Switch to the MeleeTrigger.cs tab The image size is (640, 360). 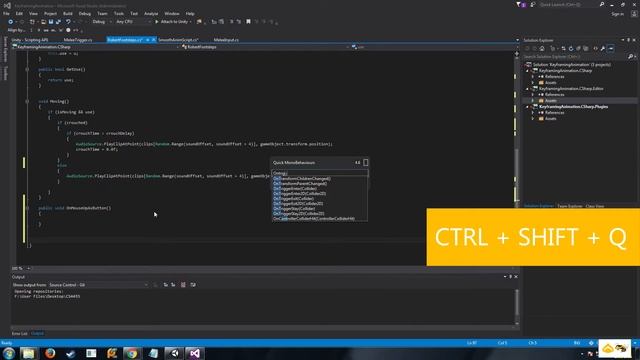point(78,40)
